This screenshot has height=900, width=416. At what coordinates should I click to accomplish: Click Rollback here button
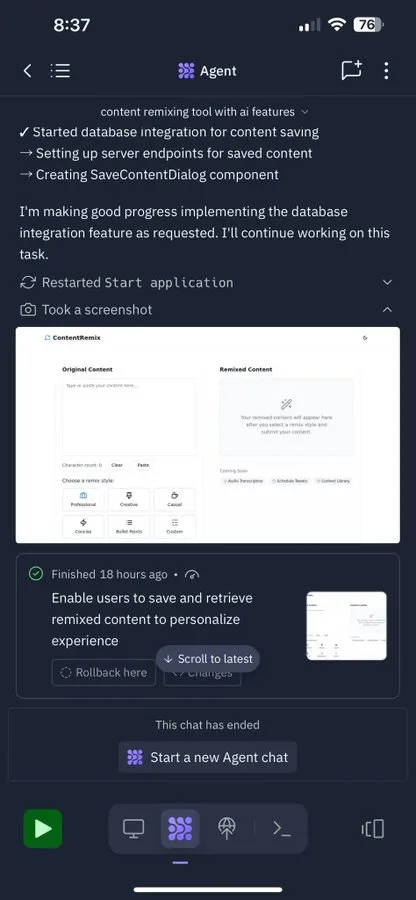point(104,673)
